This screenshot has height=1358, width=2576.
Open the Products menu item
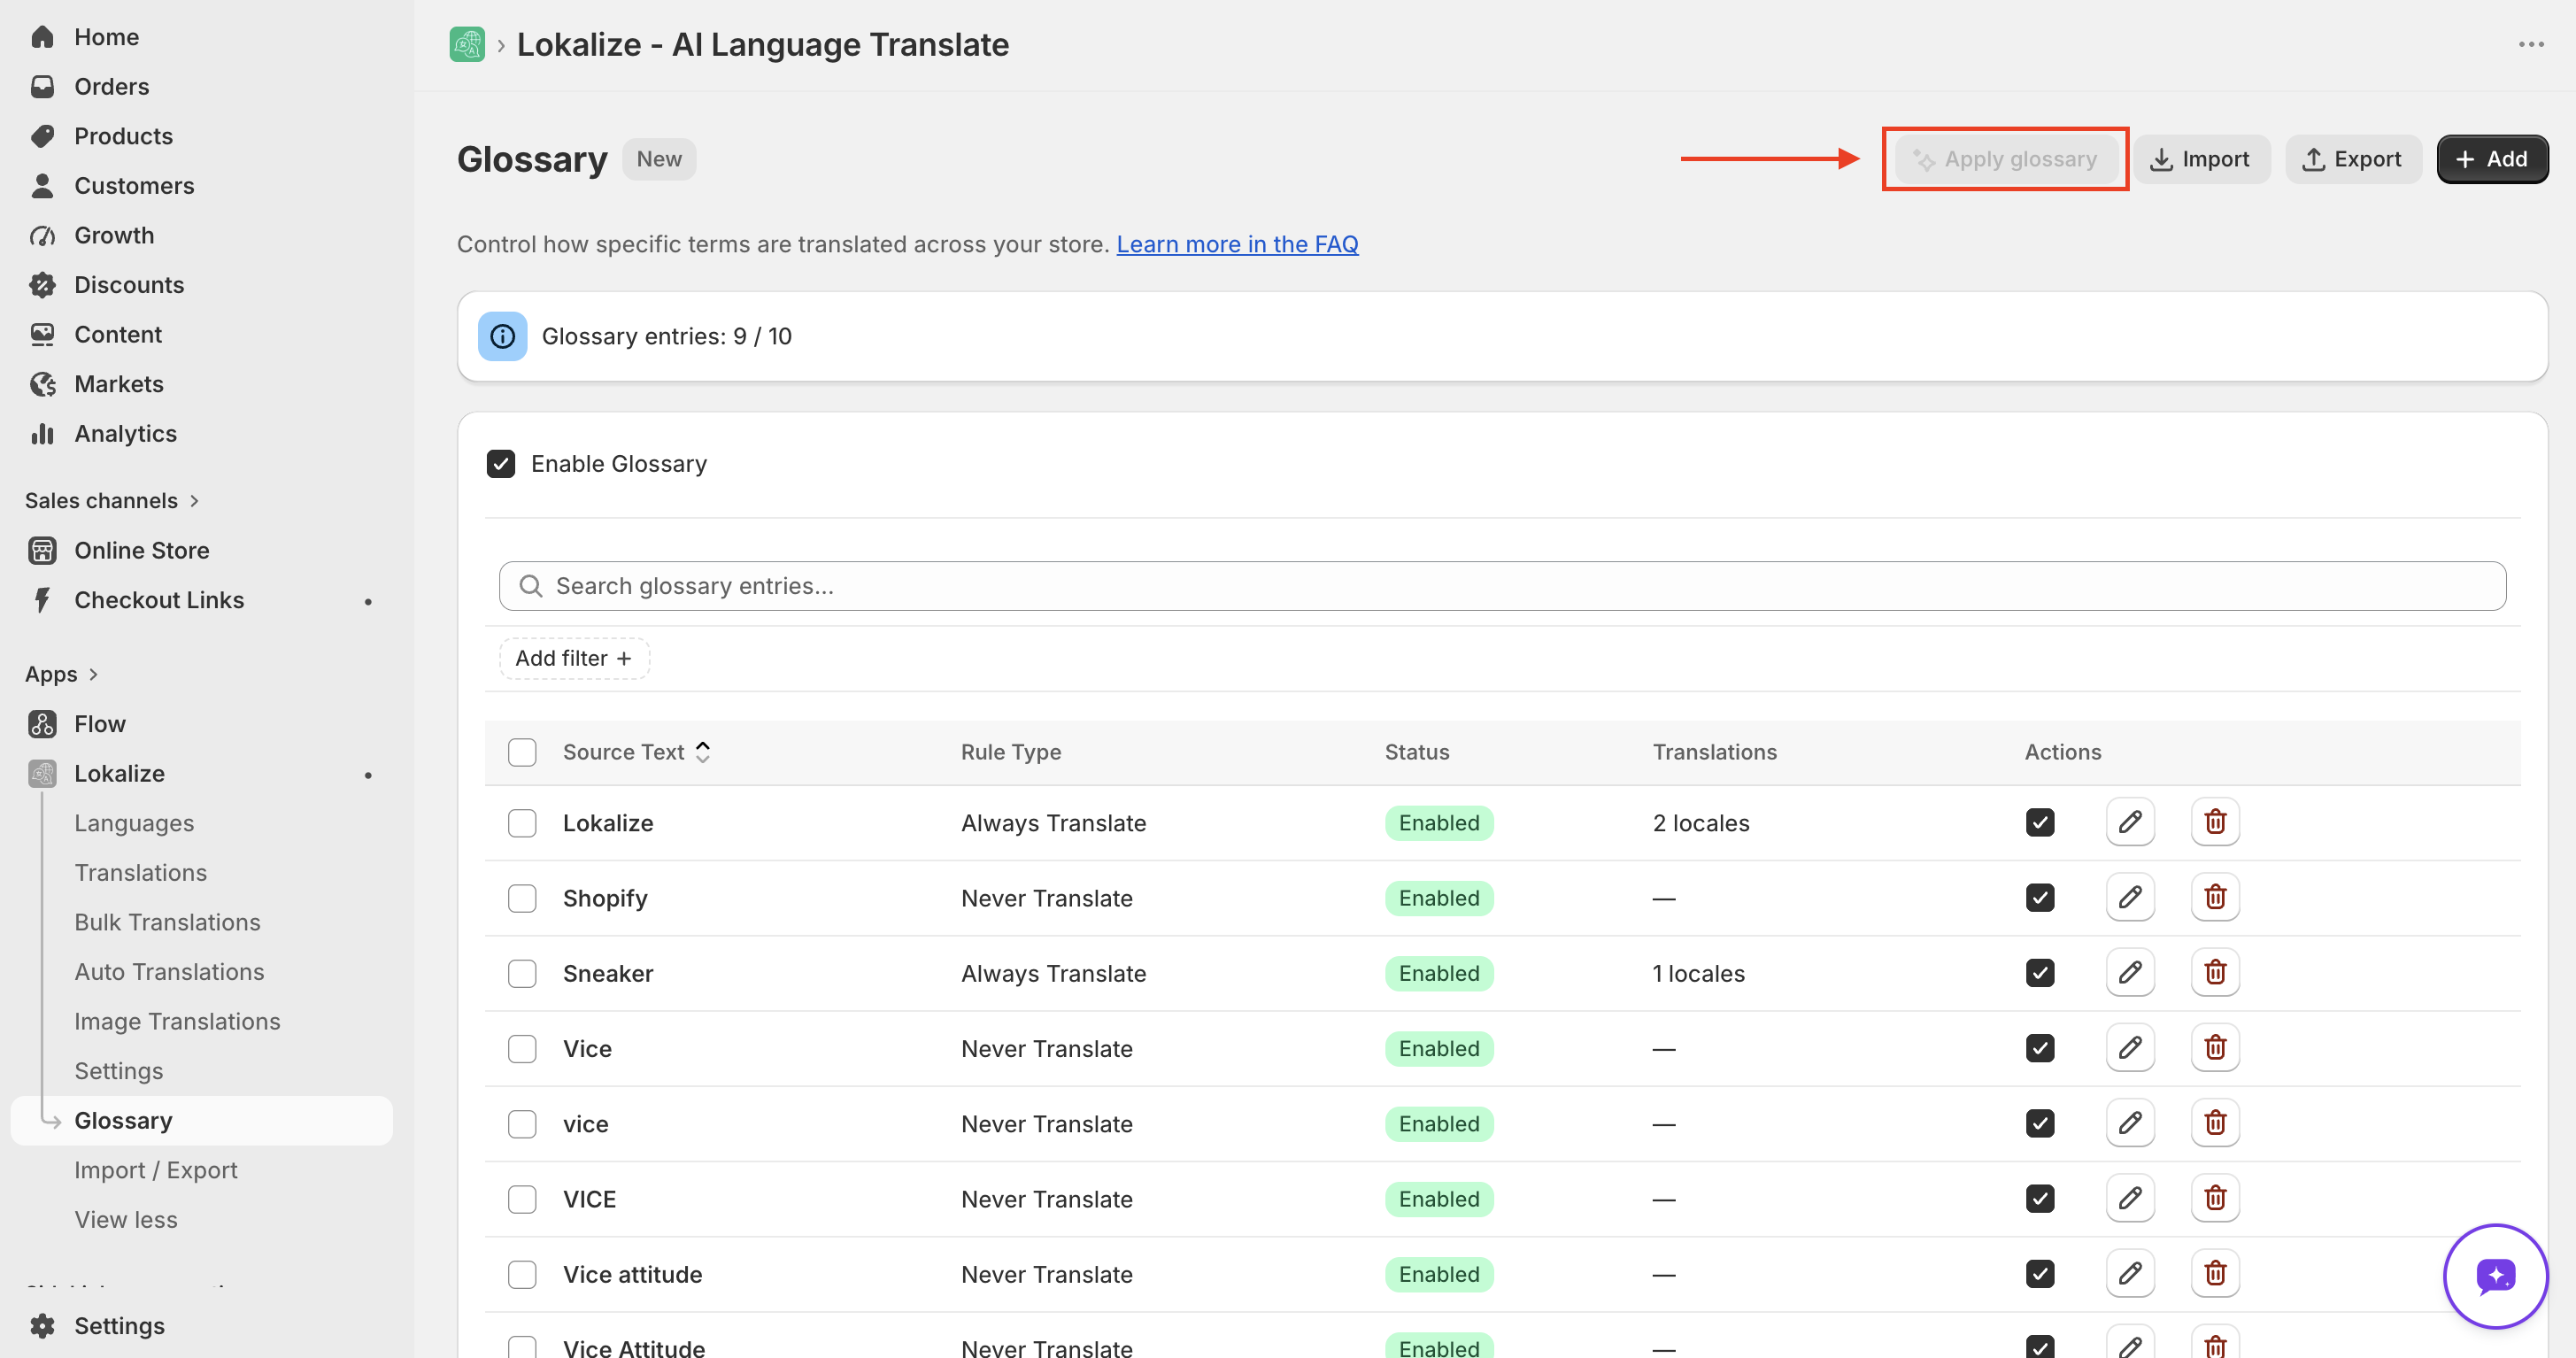123,136
